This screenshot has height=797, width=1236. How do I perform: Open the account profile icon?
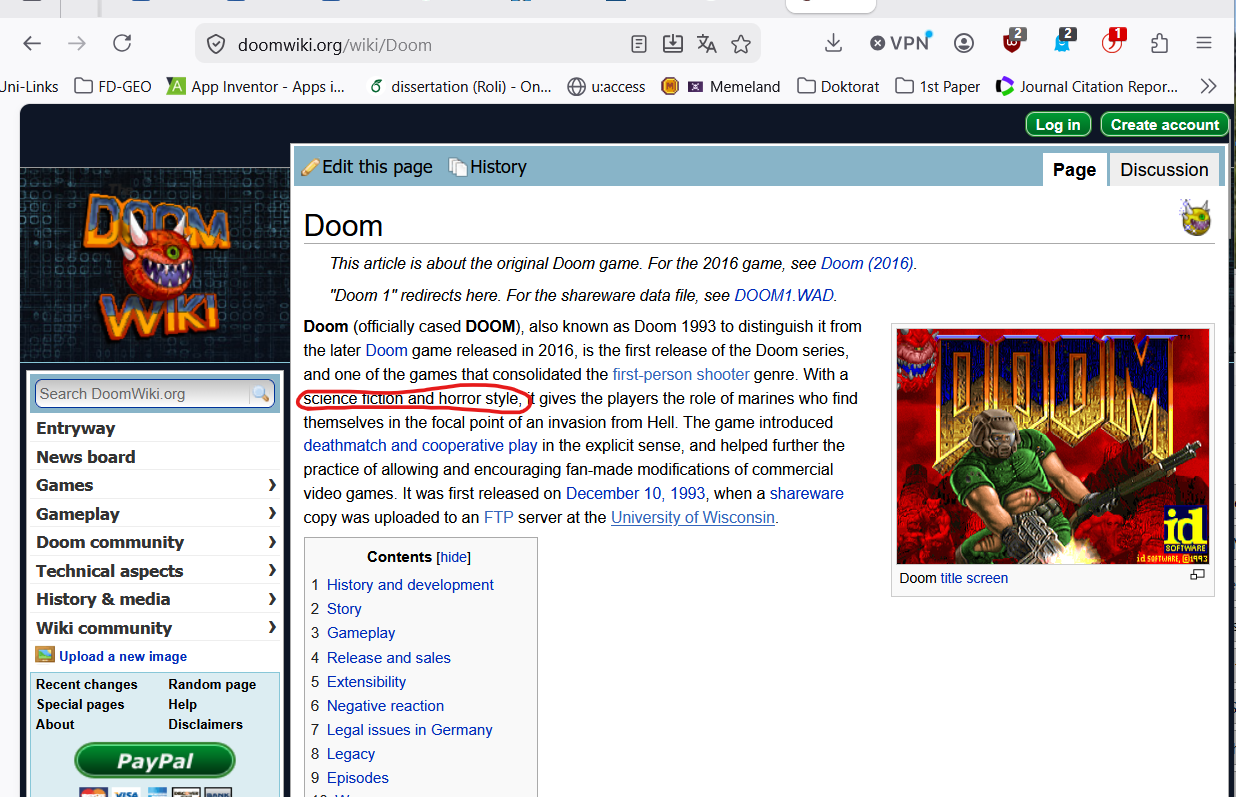coord(964,43)
